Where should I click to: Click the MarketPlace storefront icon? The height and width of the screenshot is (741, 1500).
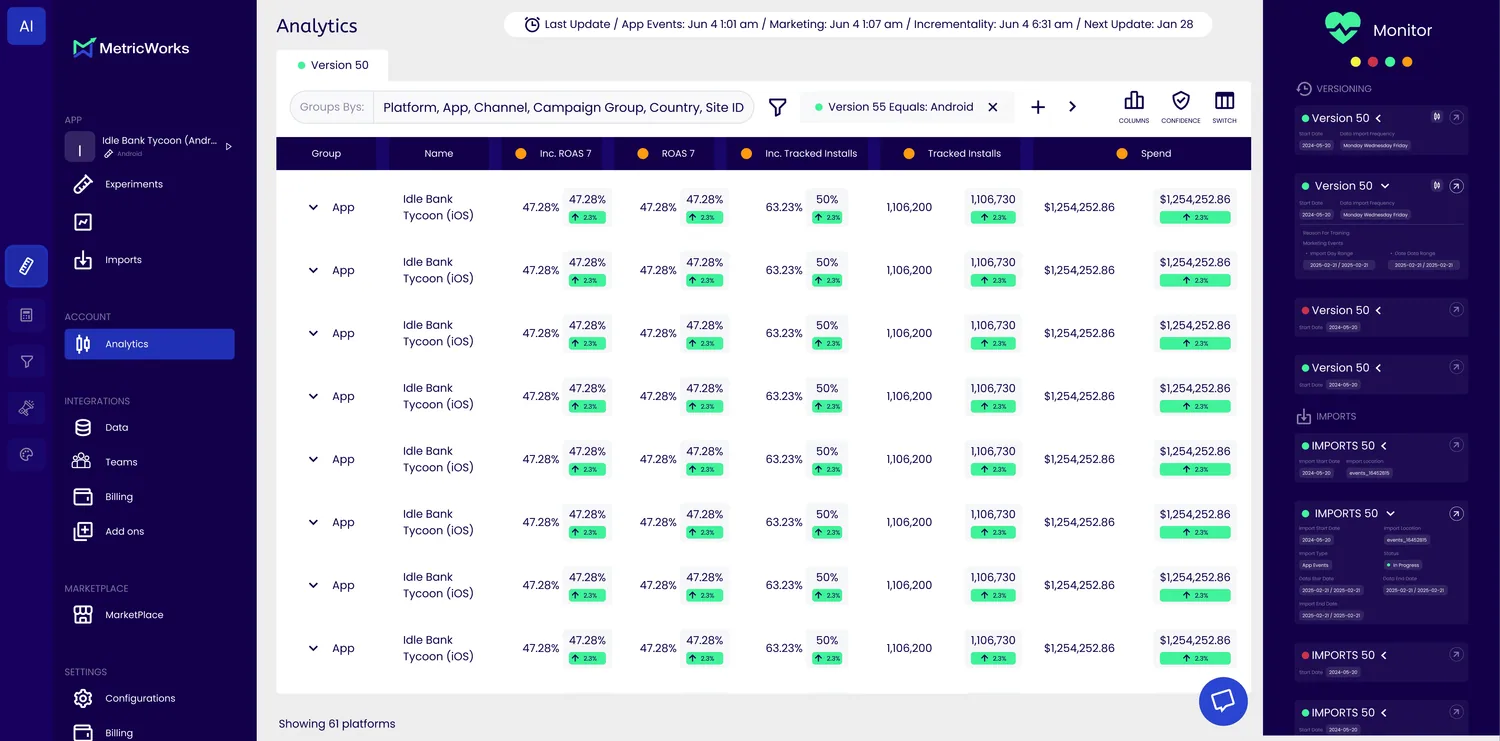(x=84, y=615)
